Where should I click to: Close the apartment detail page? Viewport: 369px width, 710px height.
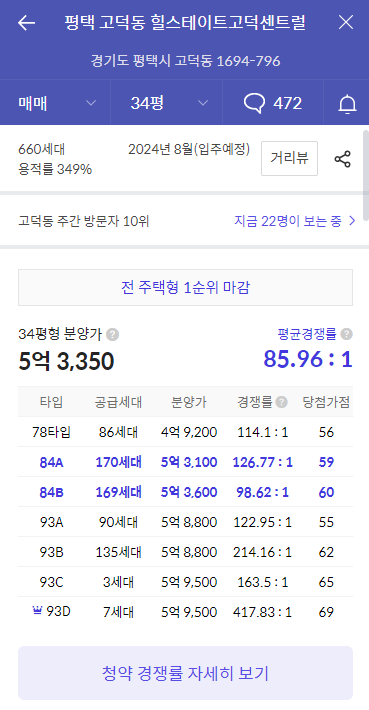[346, 22]
